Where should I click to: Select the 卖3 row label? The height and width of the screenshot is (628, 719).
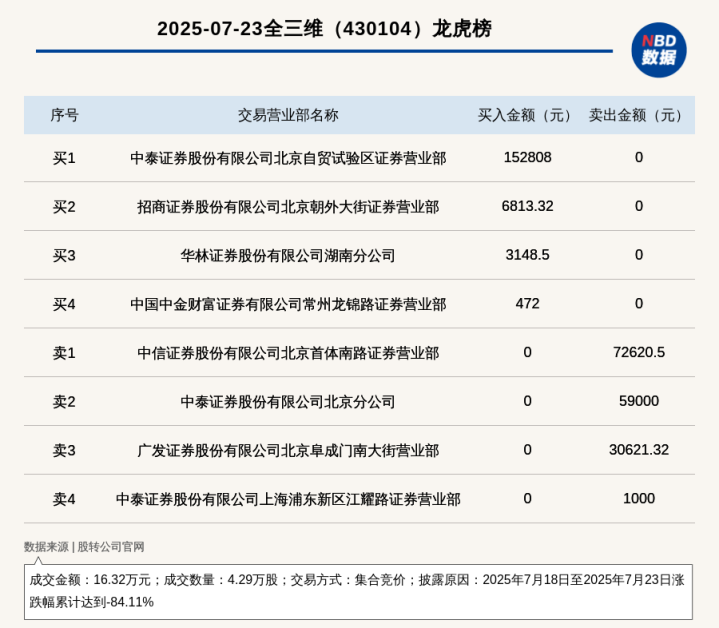click(64, 451)
